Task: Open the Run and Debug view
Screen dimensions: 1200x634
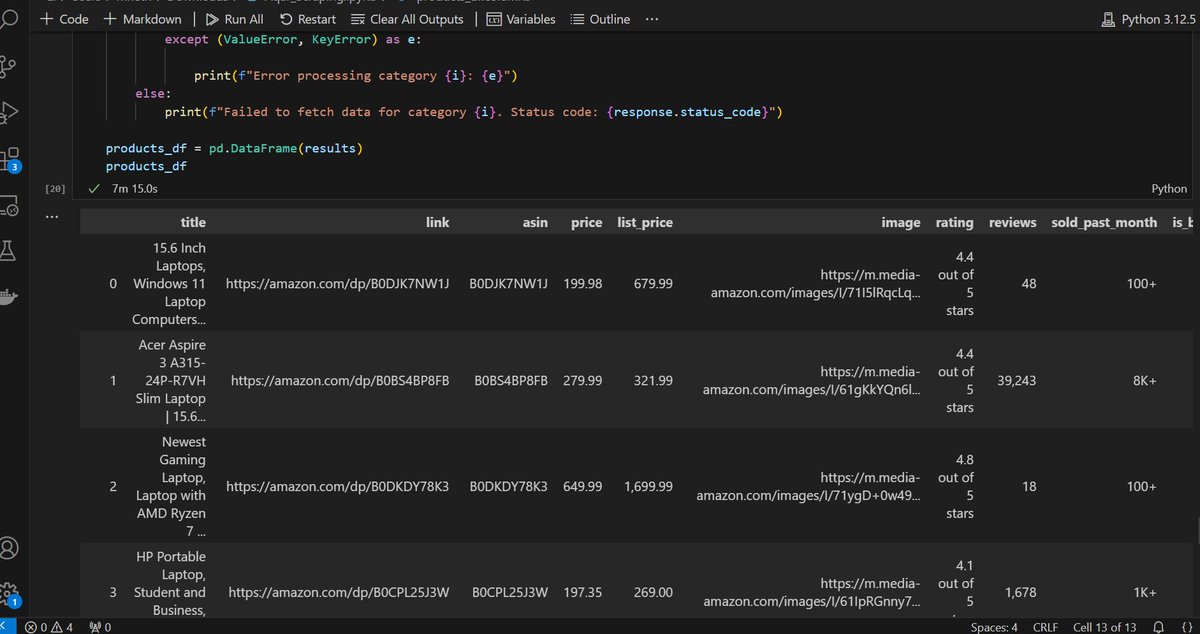Action: click(9, 111)
